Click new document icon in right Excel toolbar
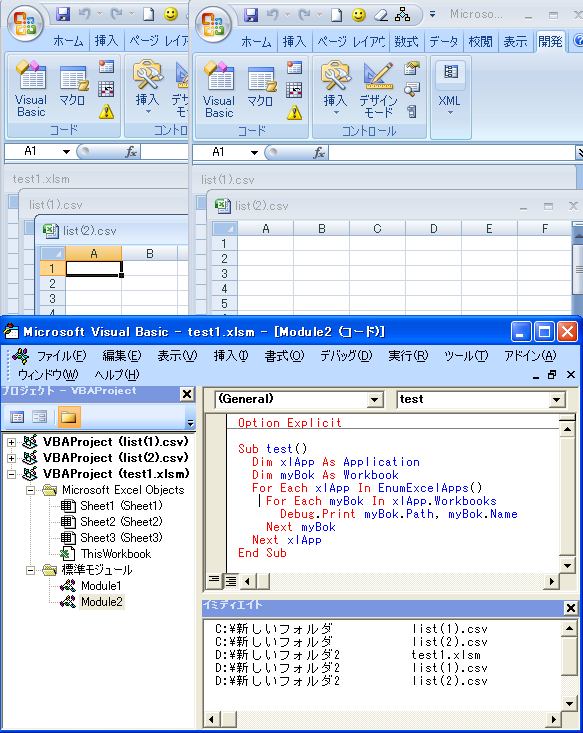The image size is (583, 733). (x=337, y=15)
